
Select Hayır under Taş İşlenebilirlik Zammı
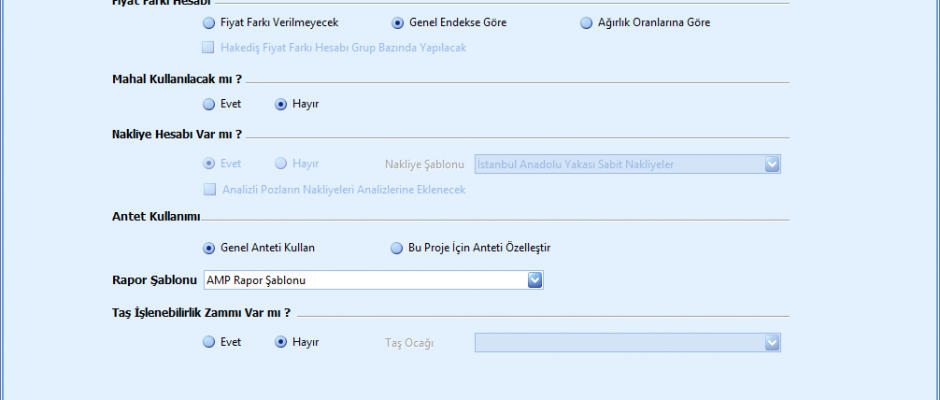tap(281, 342)
